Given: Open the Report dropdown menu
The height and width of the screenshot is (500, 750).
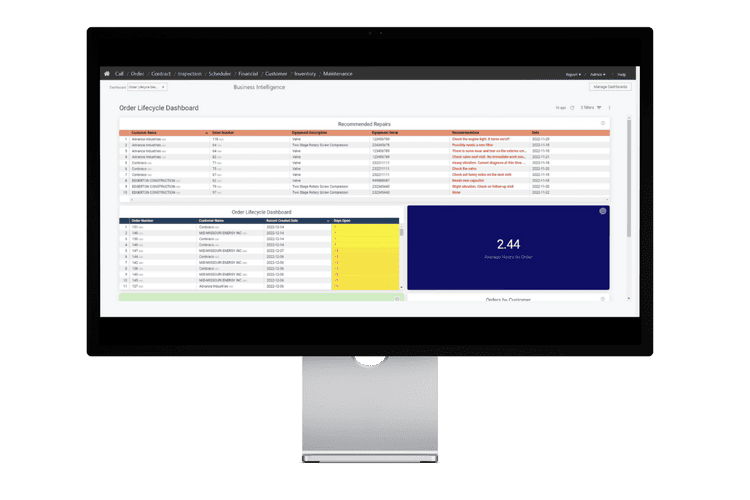Looking at the screenshot, I should 572,74.
